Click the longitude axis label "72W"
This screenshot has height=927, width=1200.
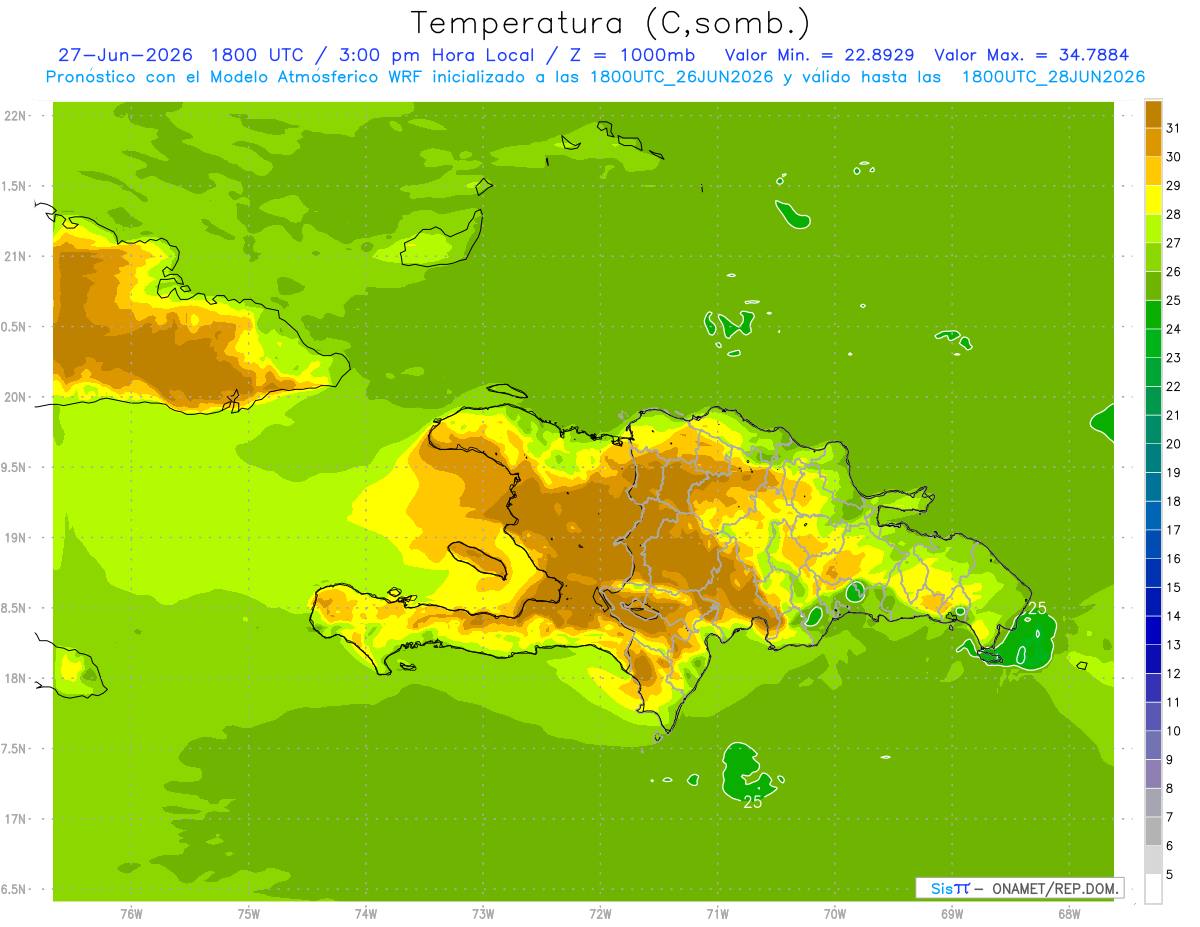click(600, 914)
